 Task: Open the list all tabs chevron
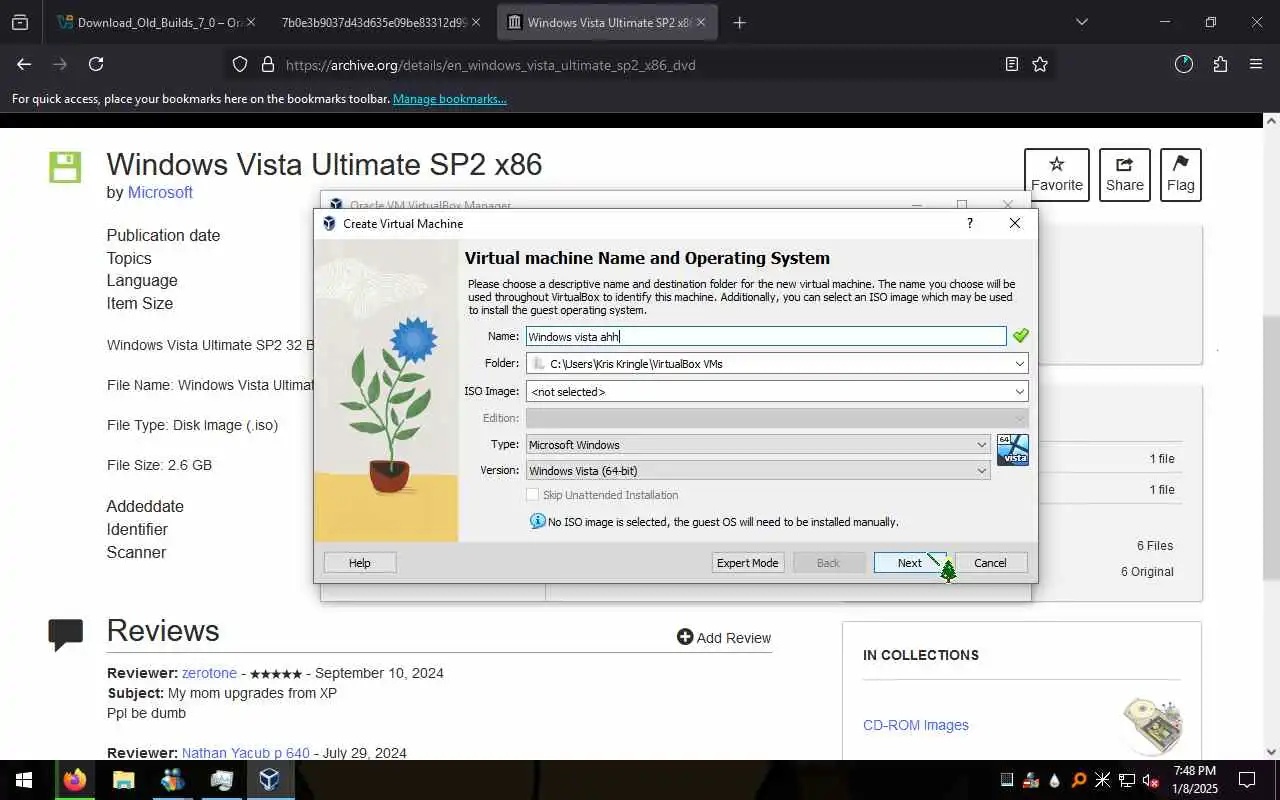1081,22
